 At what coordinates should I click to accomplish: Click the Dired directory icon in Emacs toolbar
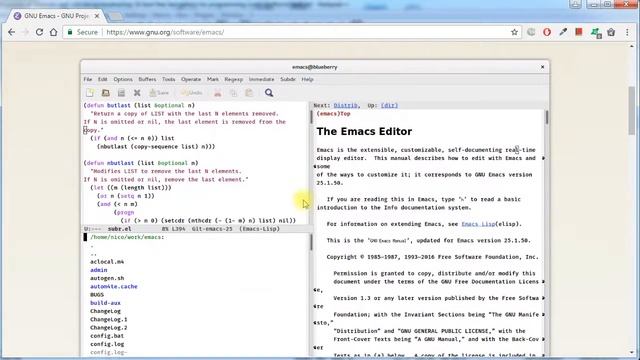121,93
